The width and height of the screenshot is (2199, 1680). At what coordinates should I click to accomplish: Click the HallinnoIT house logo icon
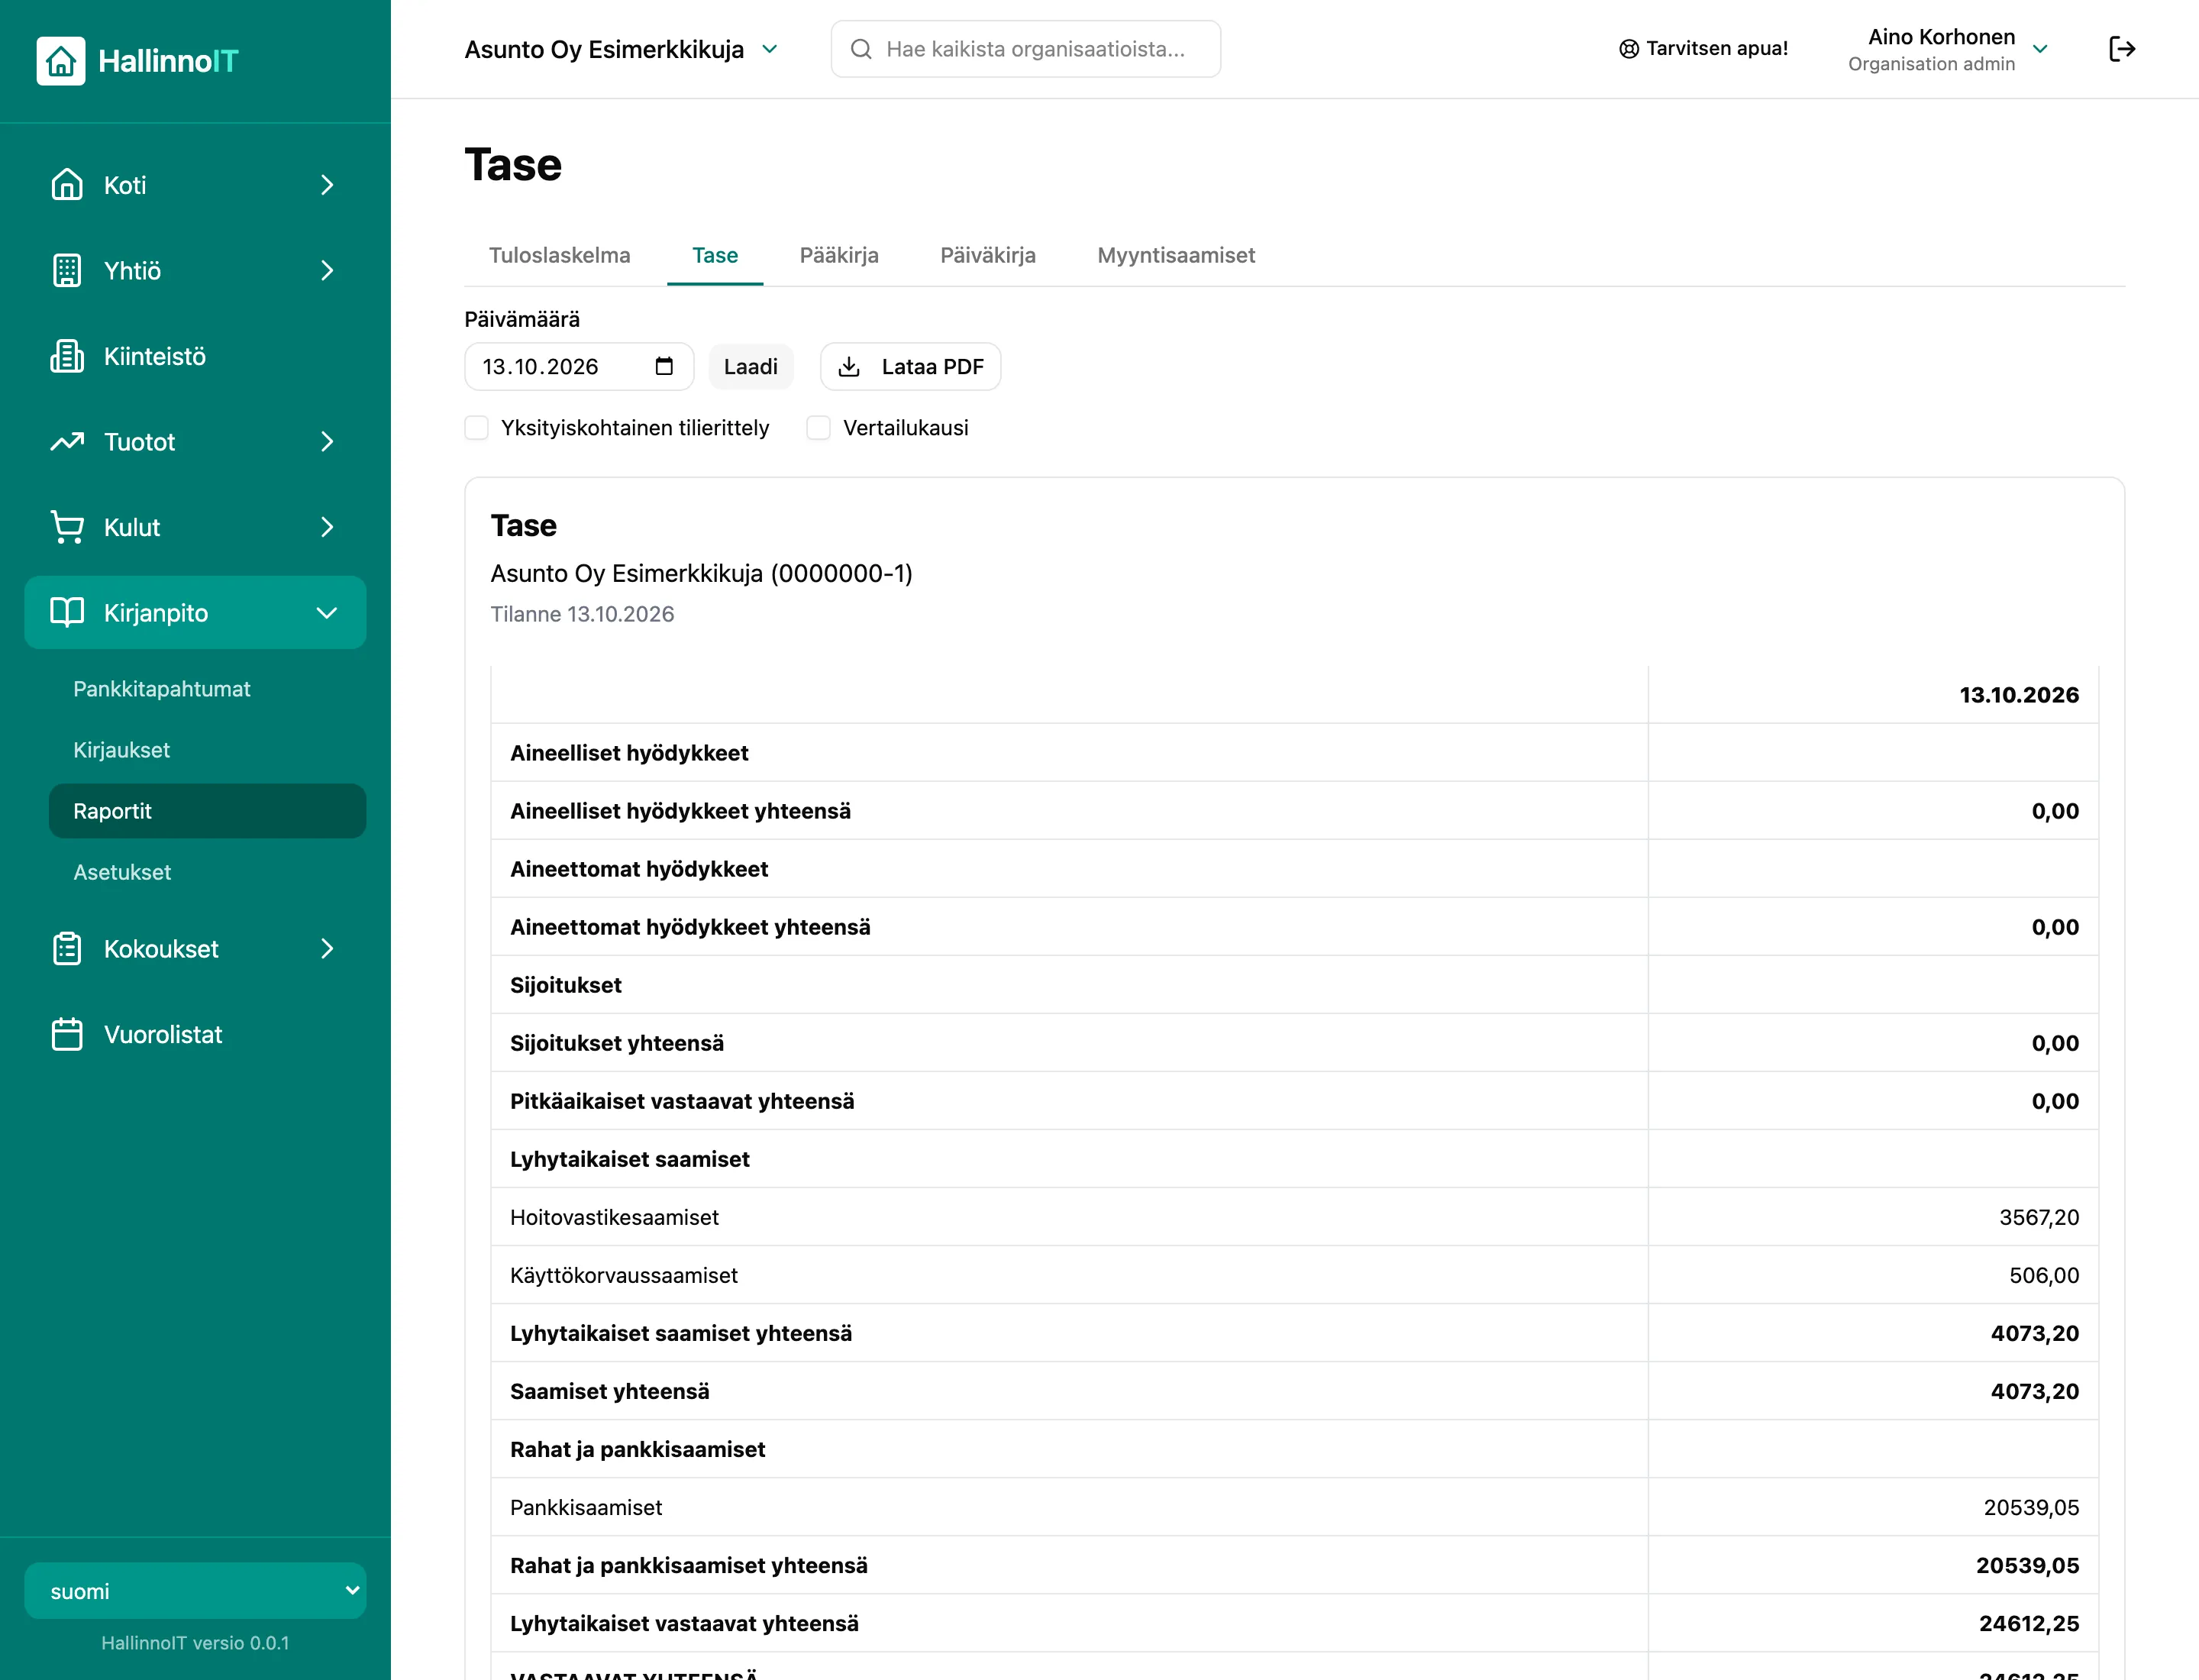61,61
